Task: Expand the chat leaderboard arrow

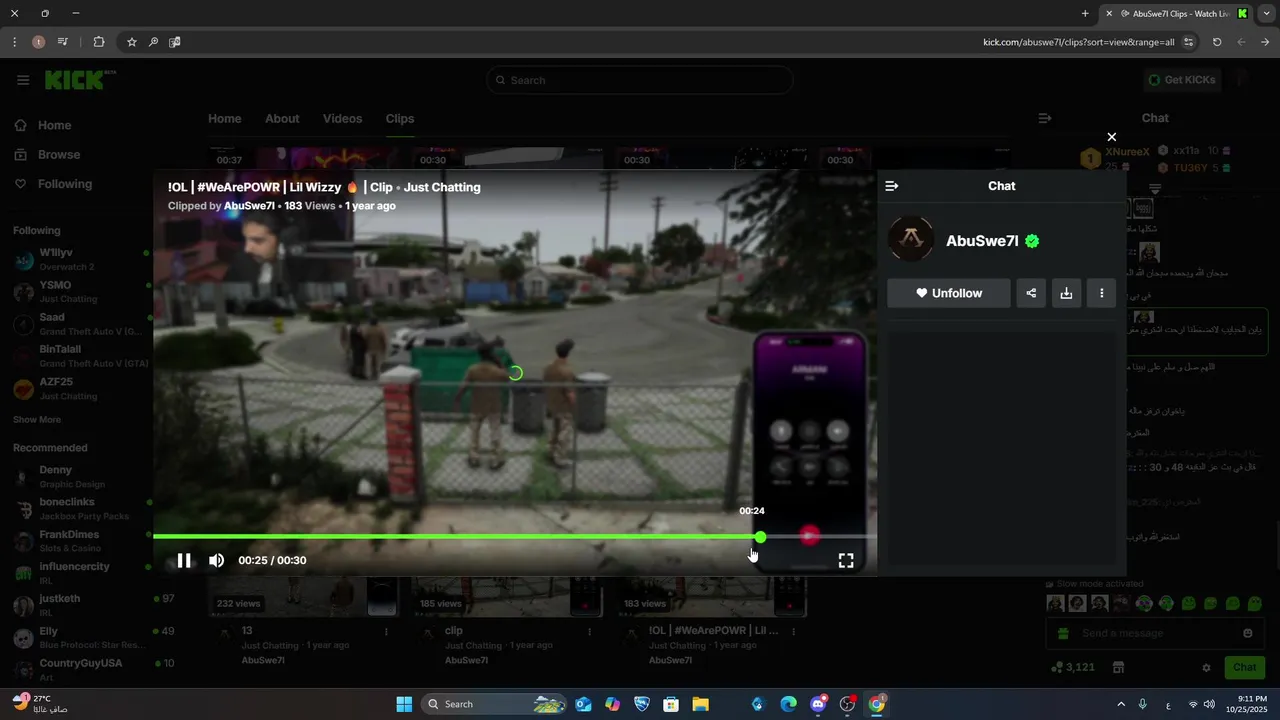Action: (x=1155, y=188)
